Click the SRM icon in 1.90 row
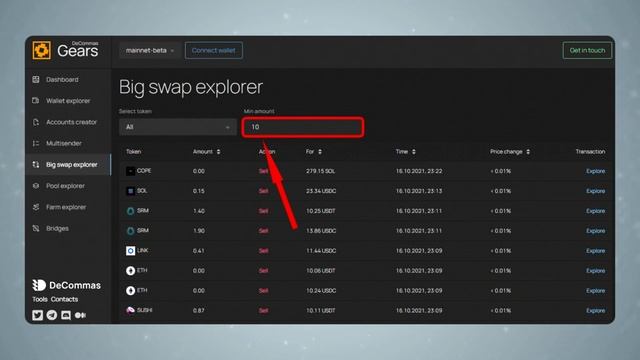The height and width of the screenshot is (360, 640). pyautogui.click(x=130, y=231)
